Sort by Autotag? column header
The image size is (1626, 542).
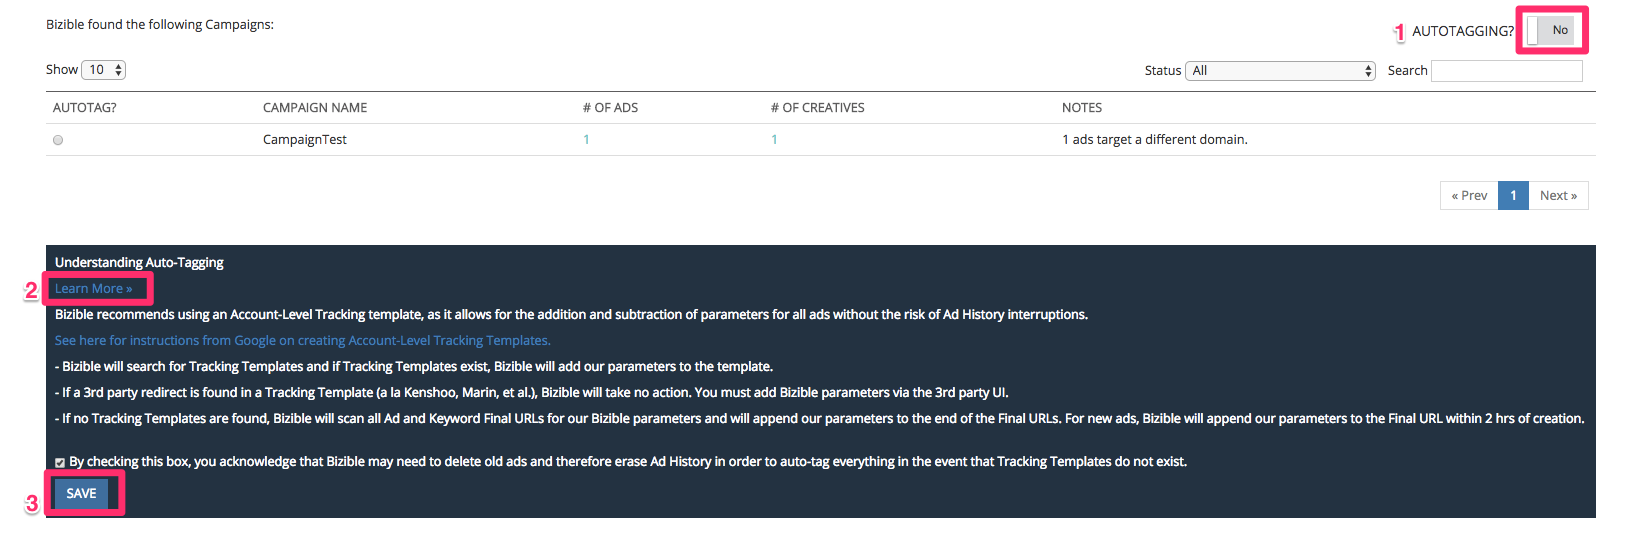click(x=85, y=108)
